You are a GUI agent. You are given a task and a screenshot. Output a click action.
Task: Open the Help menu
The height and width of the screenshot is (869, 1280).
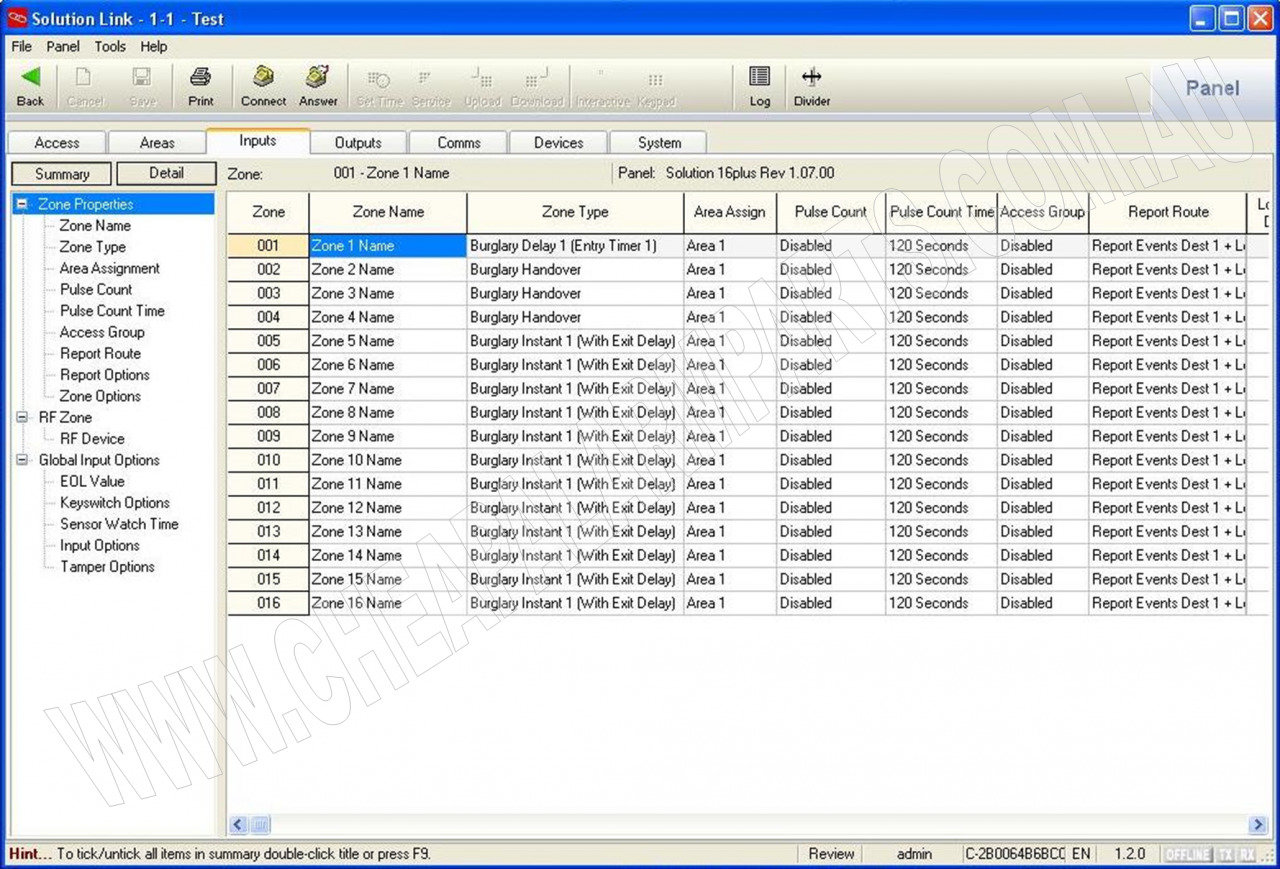pyautogui.click(x=154, y=46)
